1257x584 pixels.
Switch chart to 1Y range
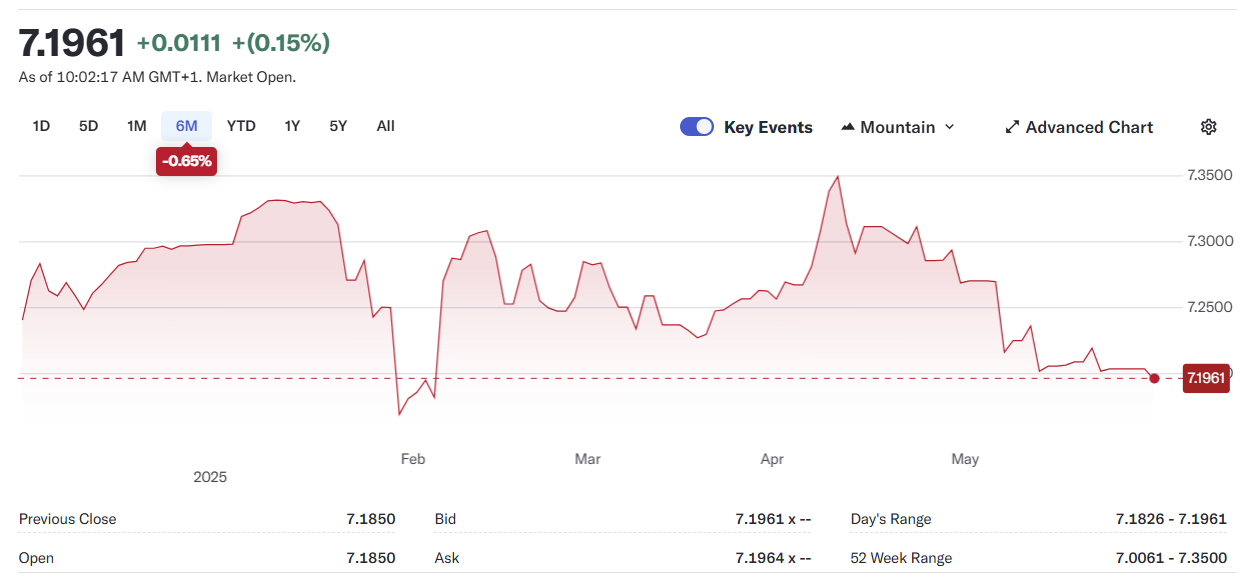coord(292,126)
